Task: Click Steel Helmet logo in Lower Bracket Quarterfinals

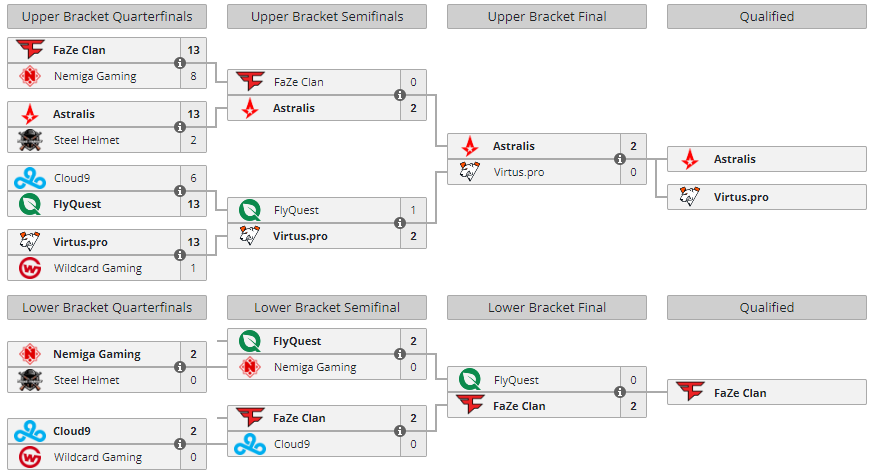Action: pos(30,380)
